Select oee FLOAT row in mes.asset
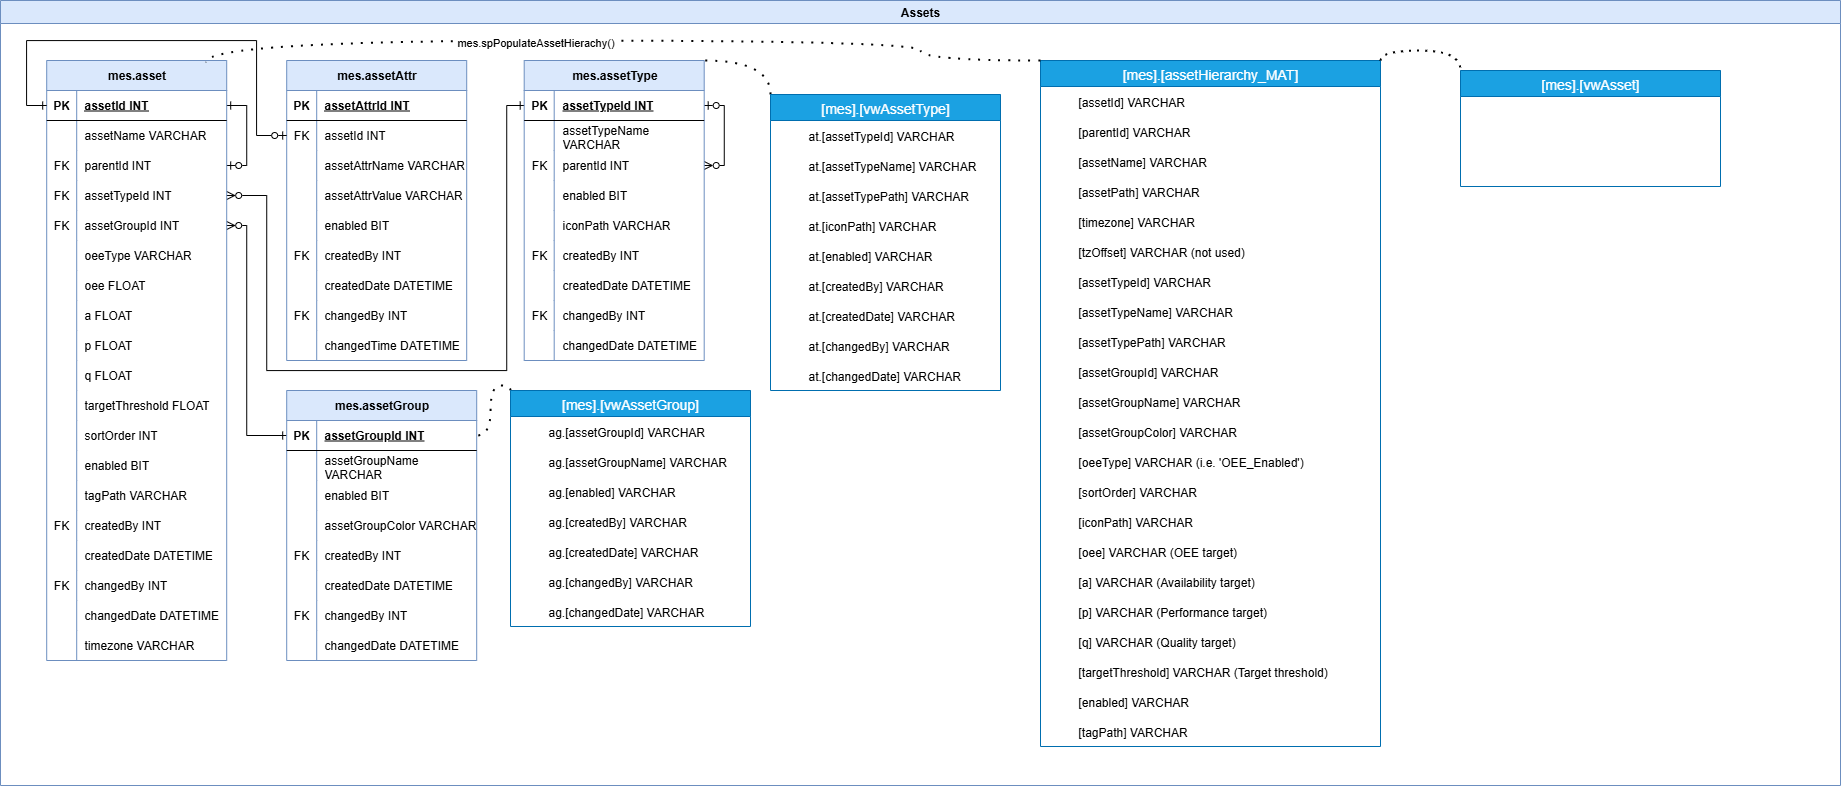This screenshot has height=786, width=1842. coord(137,286)
